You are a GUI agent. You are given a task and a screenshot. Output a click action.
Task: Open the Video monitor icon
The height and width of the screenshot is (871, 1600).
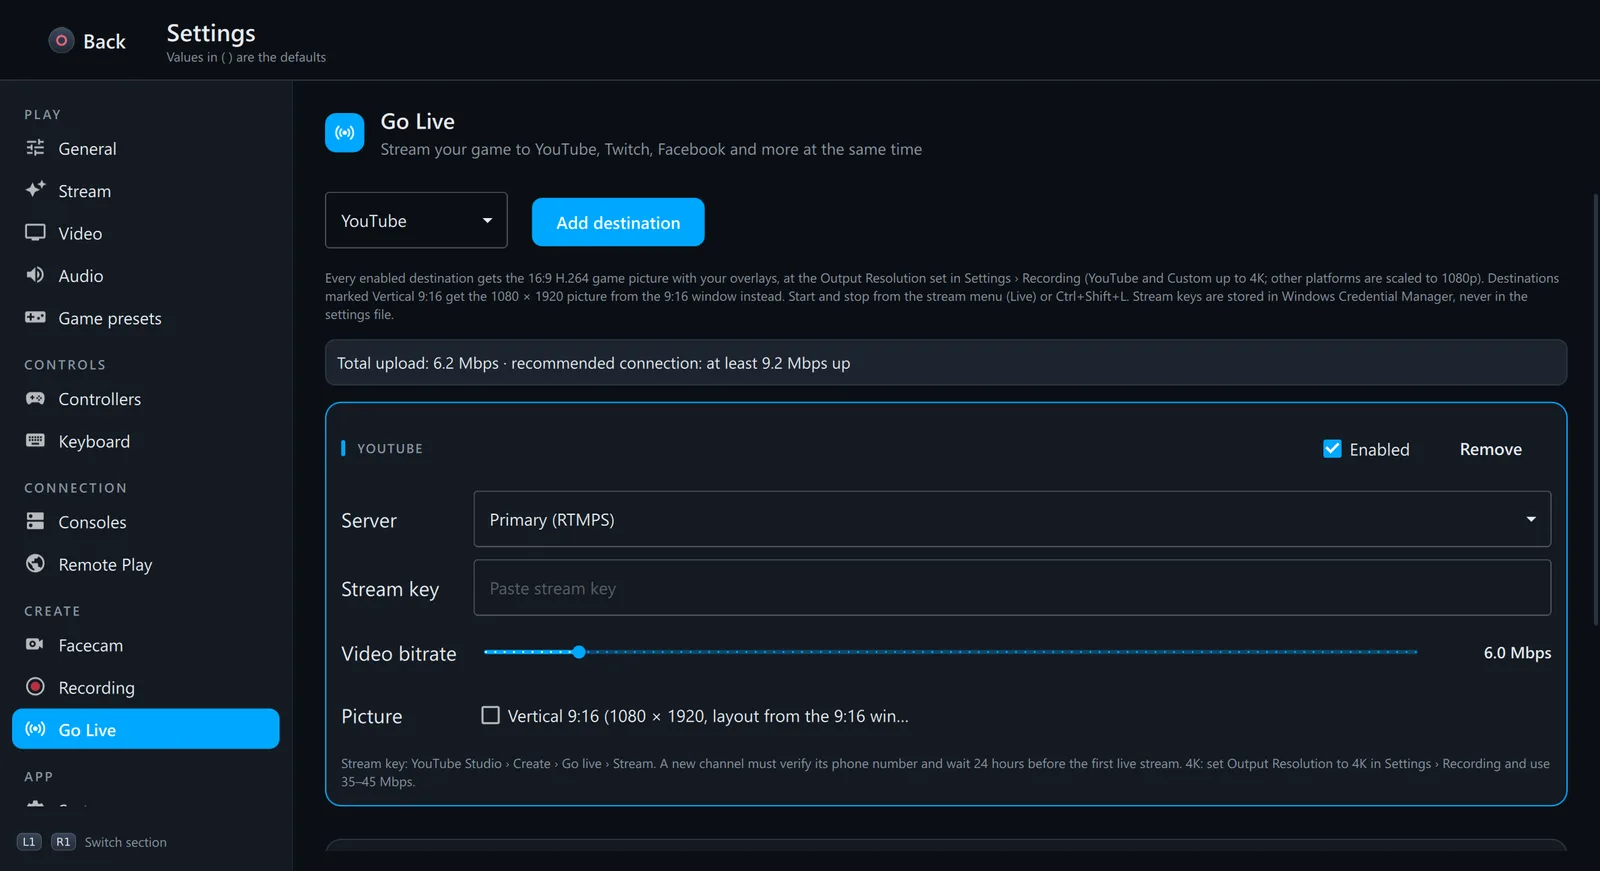(x=35, y=233)
